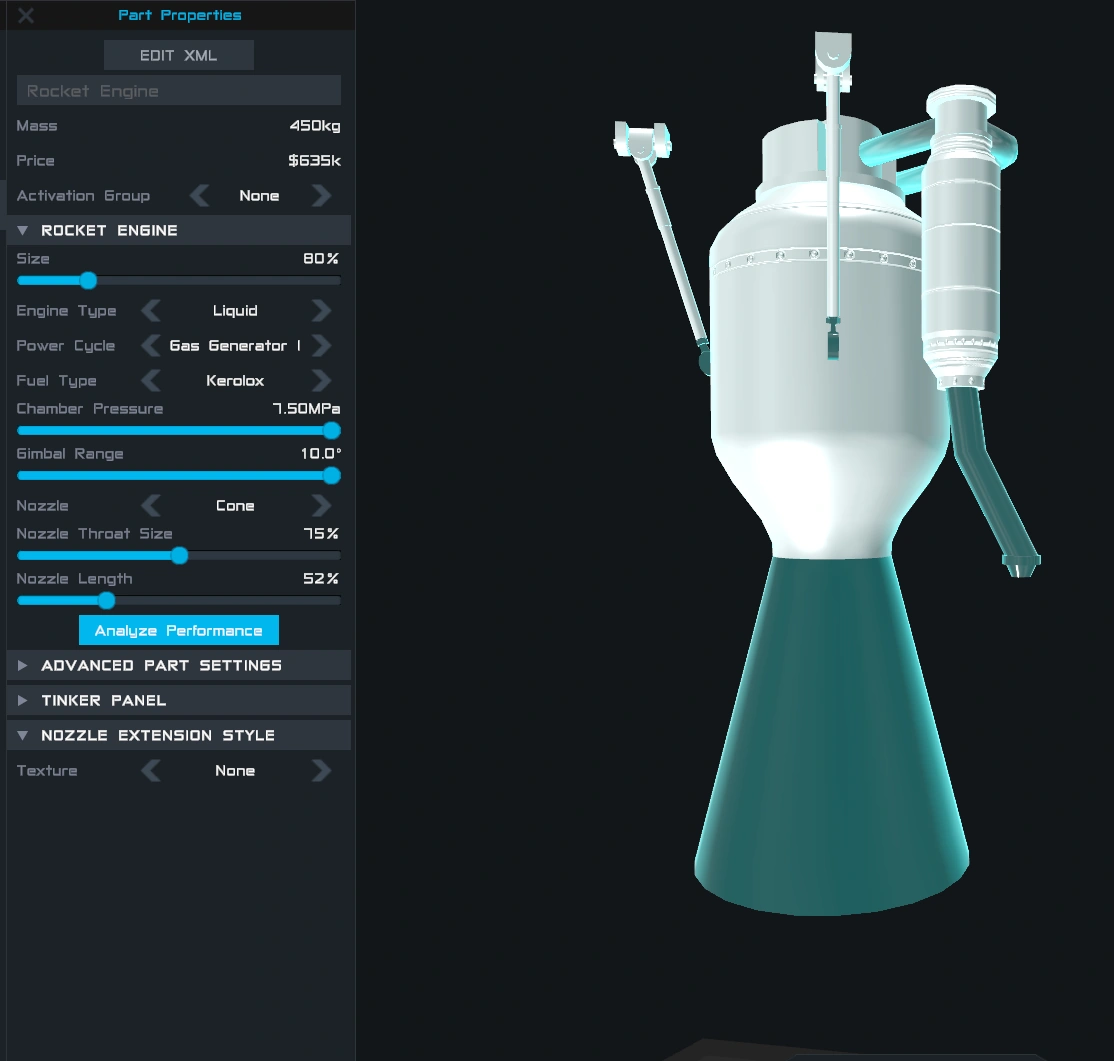Click the previous Activation Group arrow
1114x1061 pixels.
click(x=198, y=196)
